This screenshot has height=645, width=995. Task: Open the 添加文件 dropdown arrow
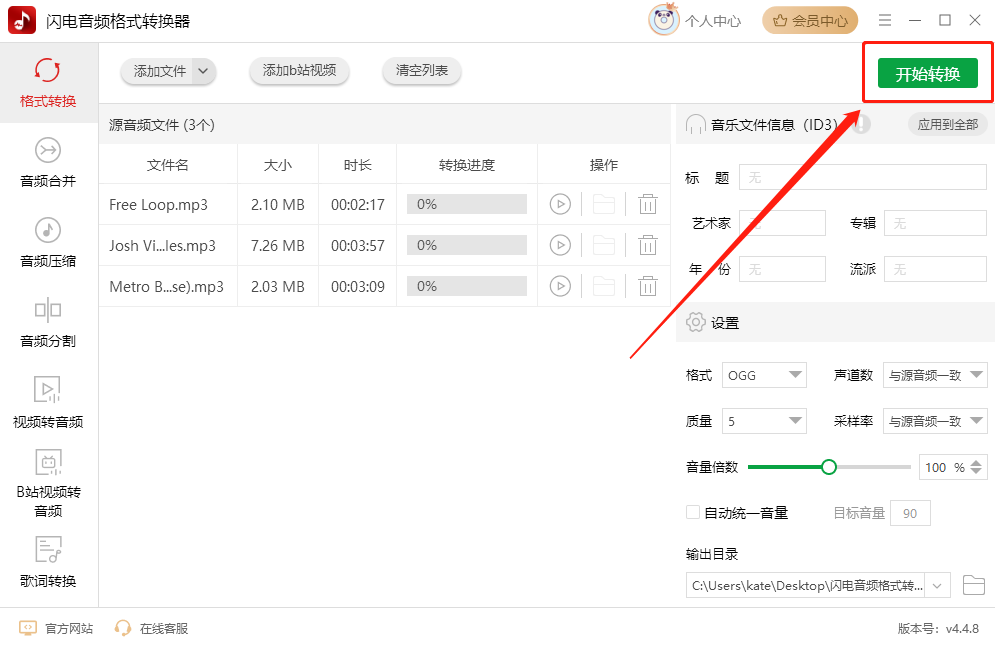pyautogui.click(x=203, y=71)
